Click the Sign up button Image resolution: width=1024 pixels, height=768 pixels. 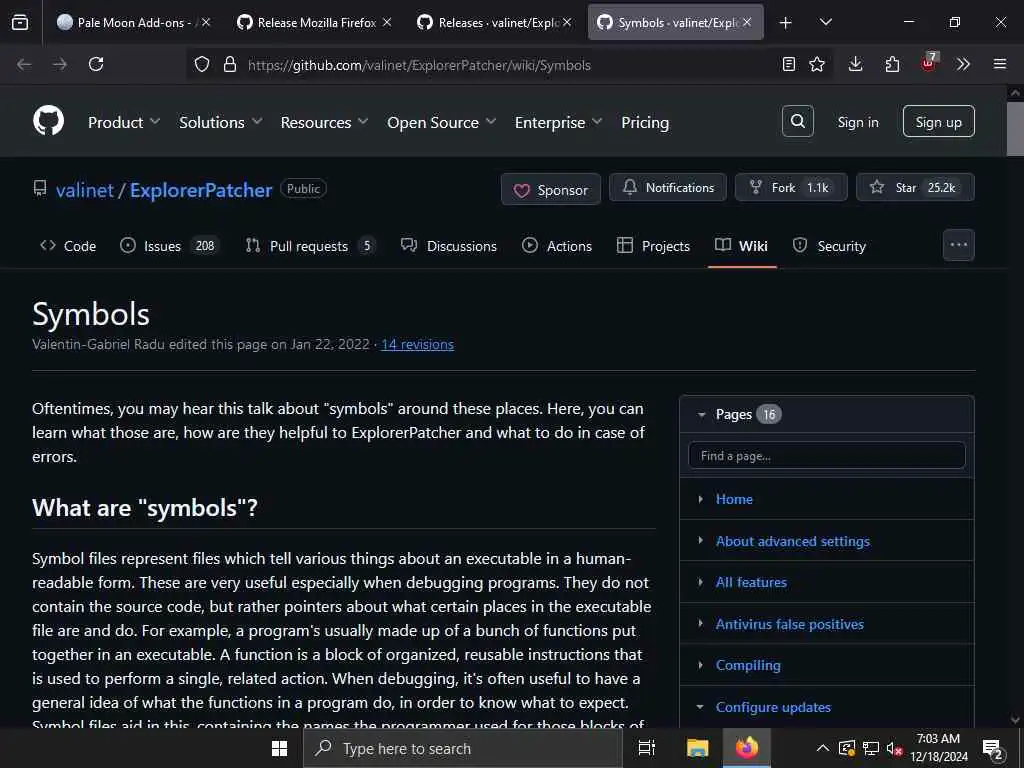938,121
